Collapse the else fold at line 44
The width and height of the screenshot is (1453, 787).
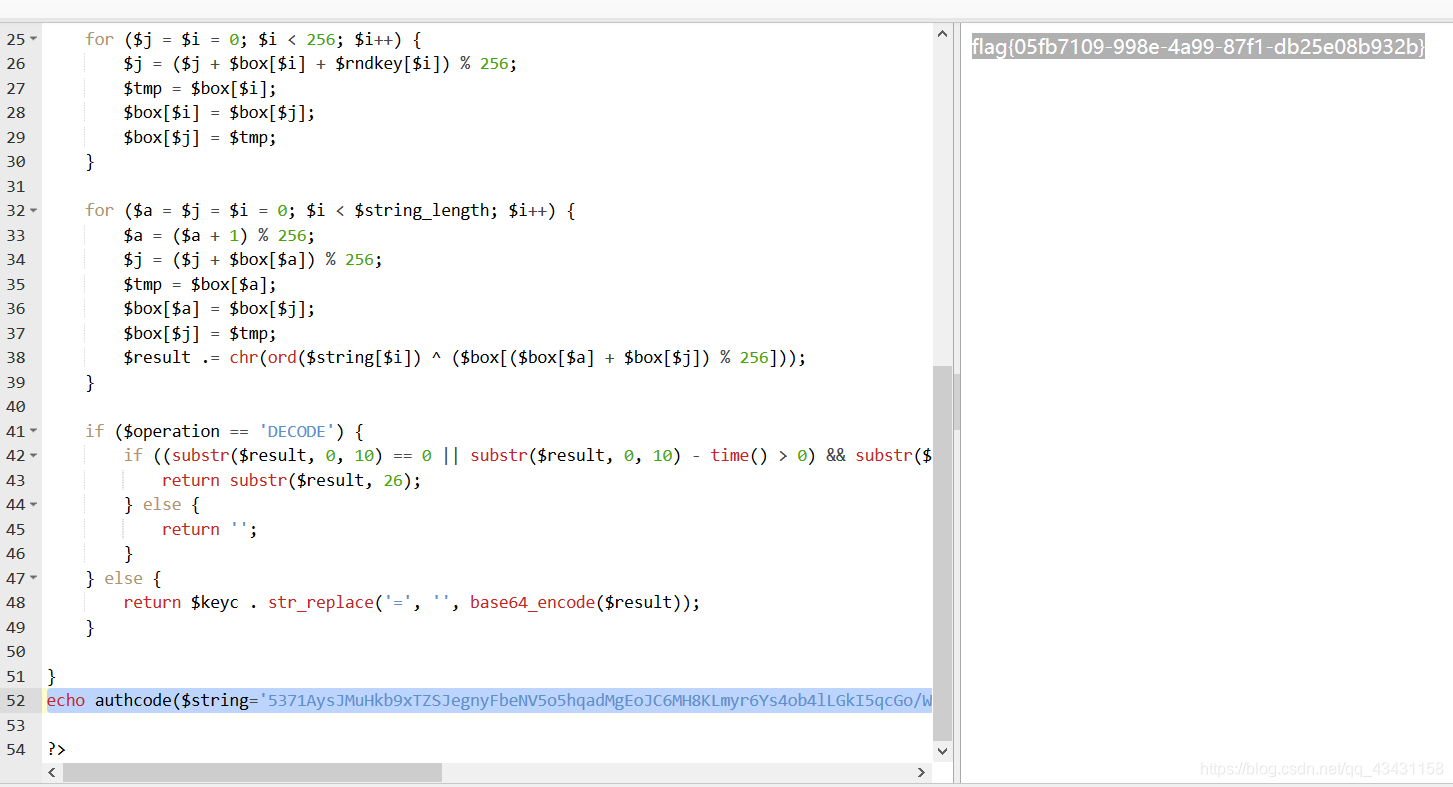pyautogui.click(x=34, y=505)
